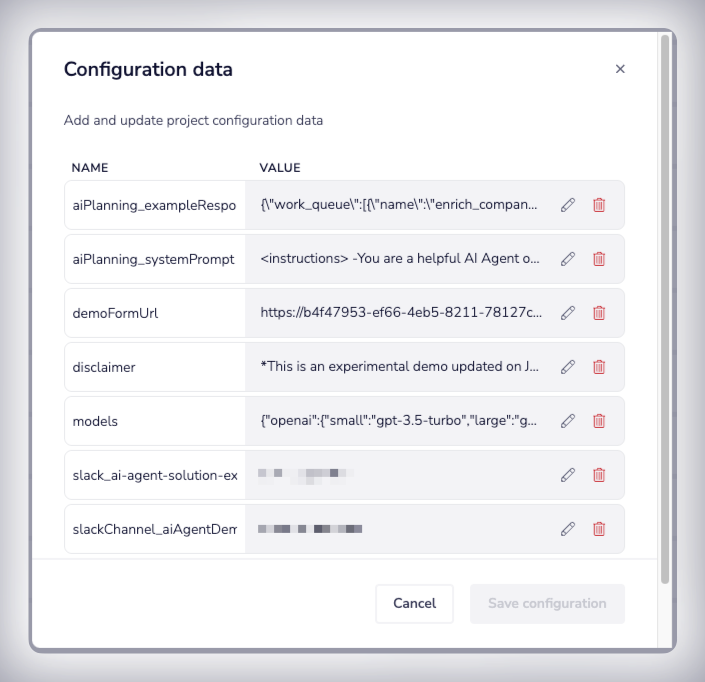Delete the aiPlanning_exampleRespo entry

pos(599,205)
